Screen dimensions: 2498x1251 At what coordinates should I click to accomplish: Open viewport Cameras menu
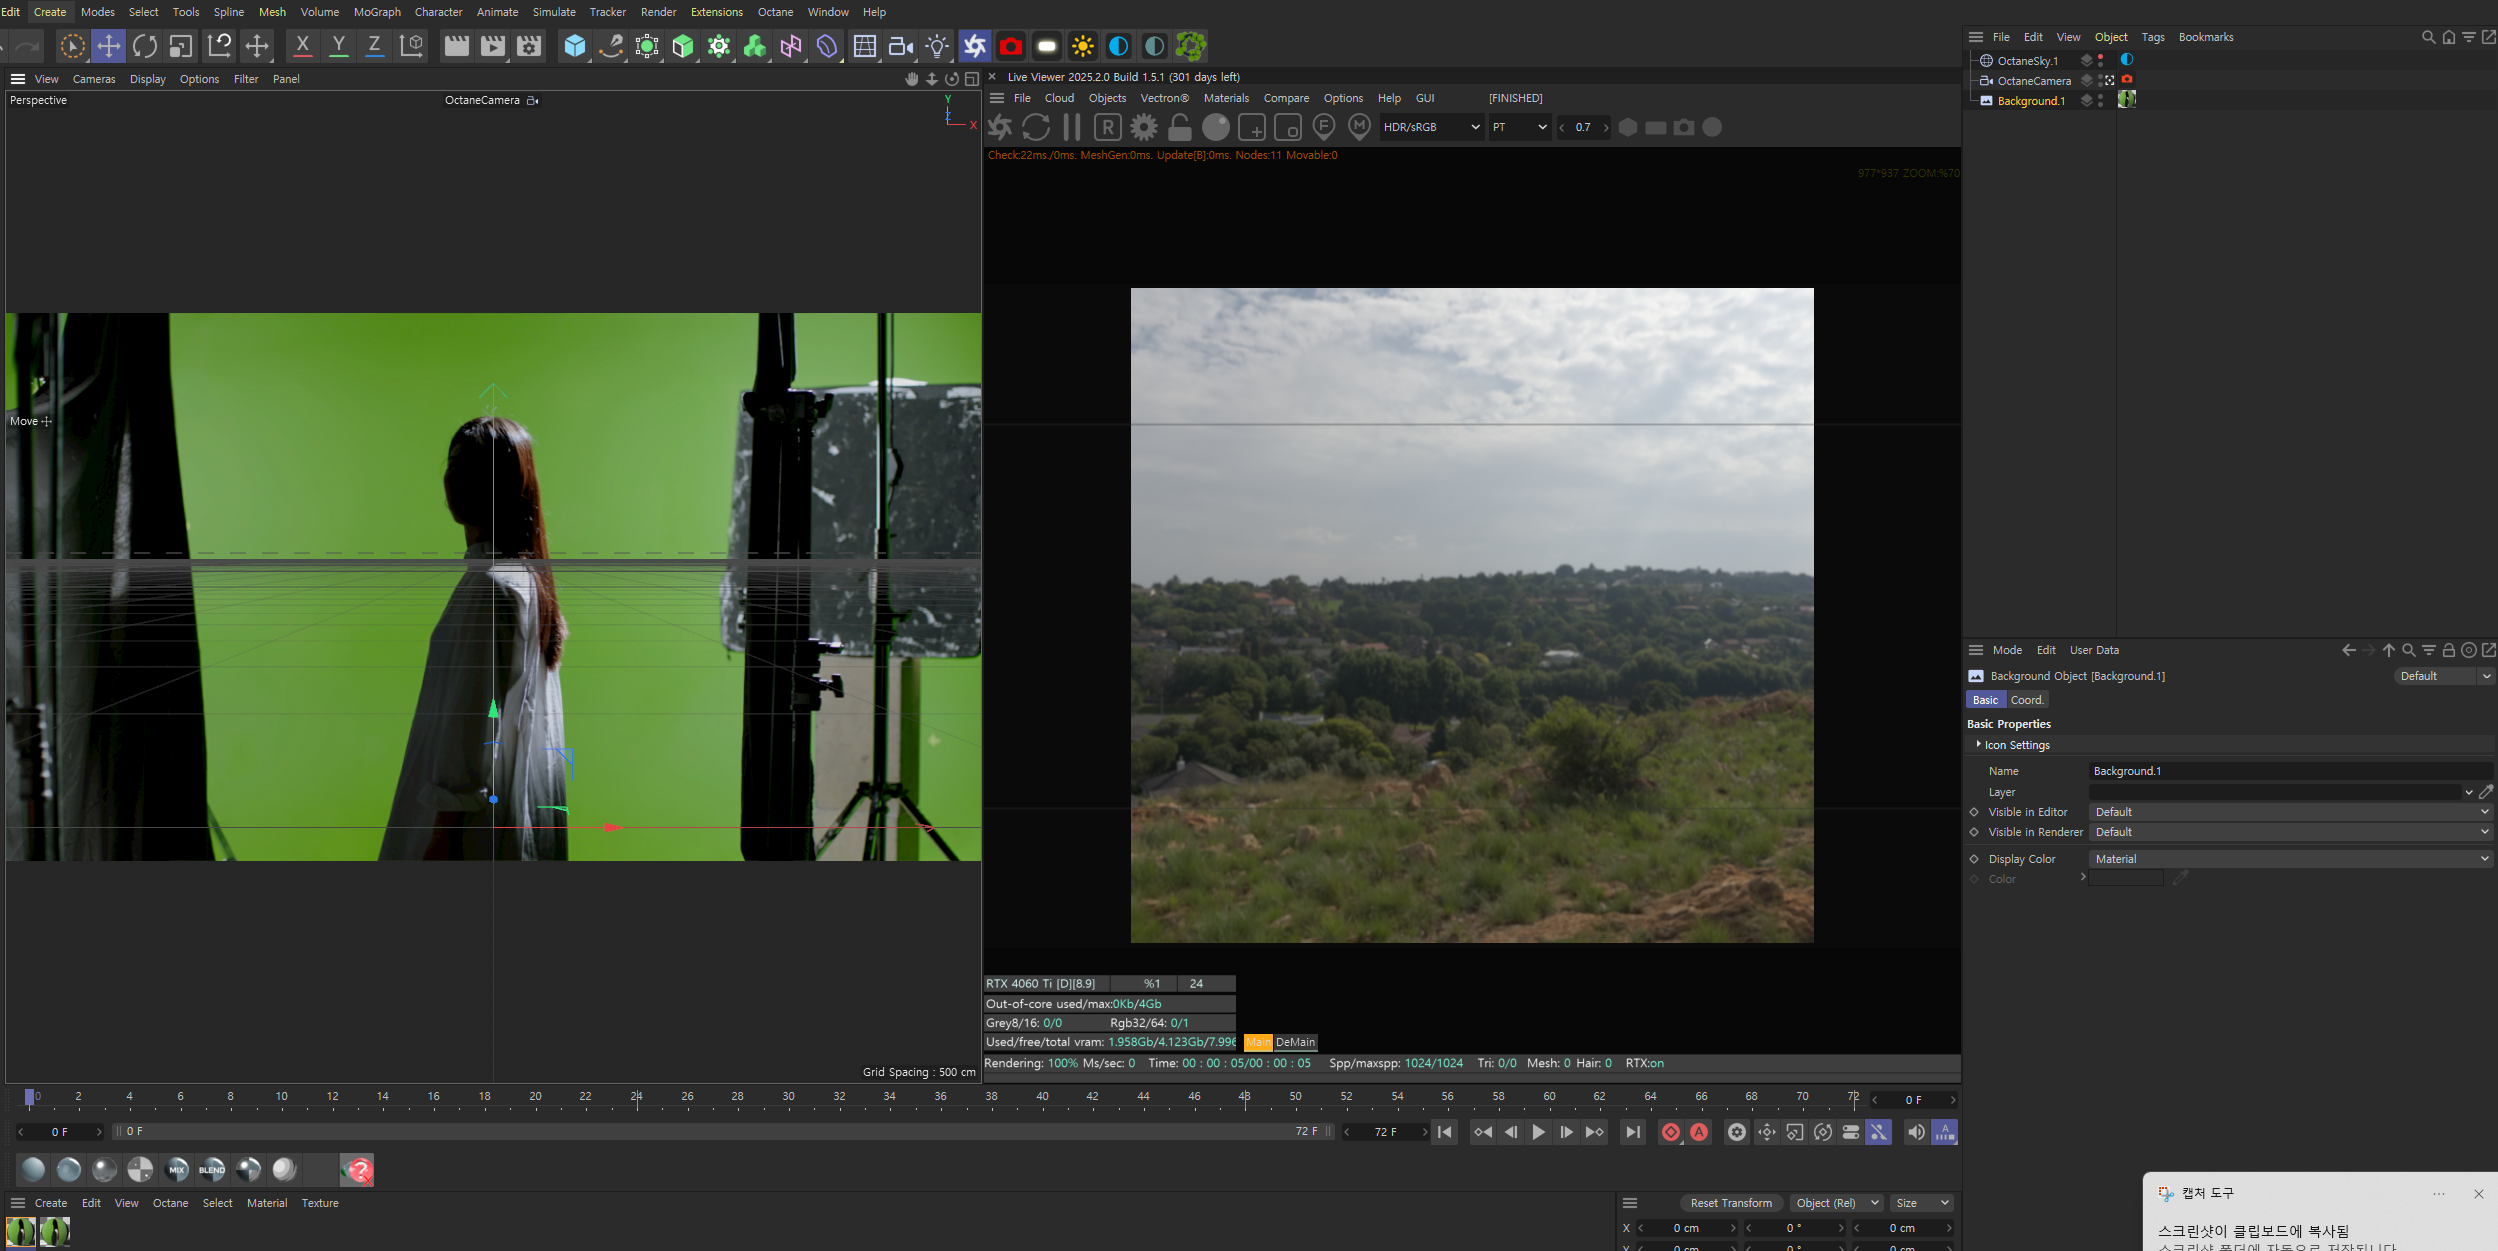(x=94, y=79)
